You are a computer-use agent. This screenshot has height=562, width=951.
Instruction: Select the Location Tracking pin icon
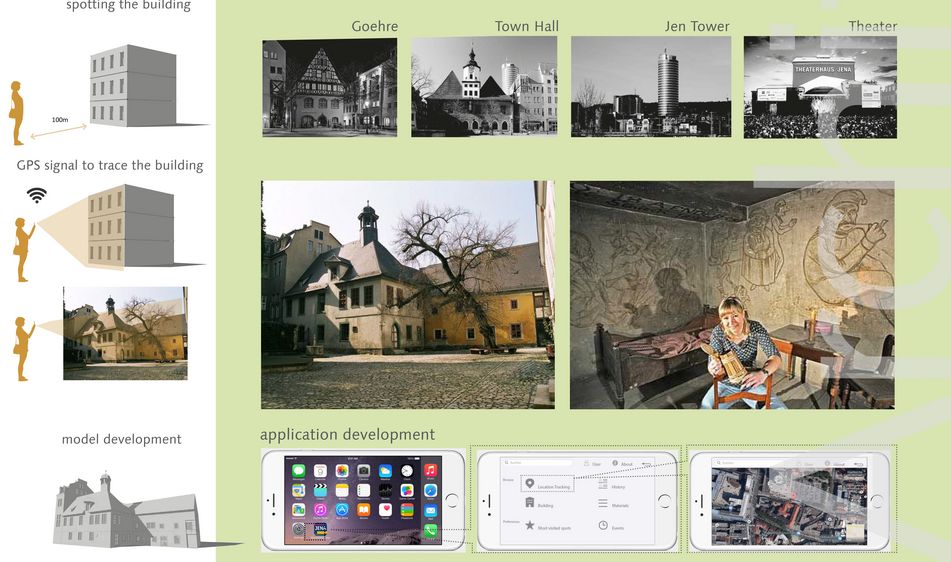530,484
